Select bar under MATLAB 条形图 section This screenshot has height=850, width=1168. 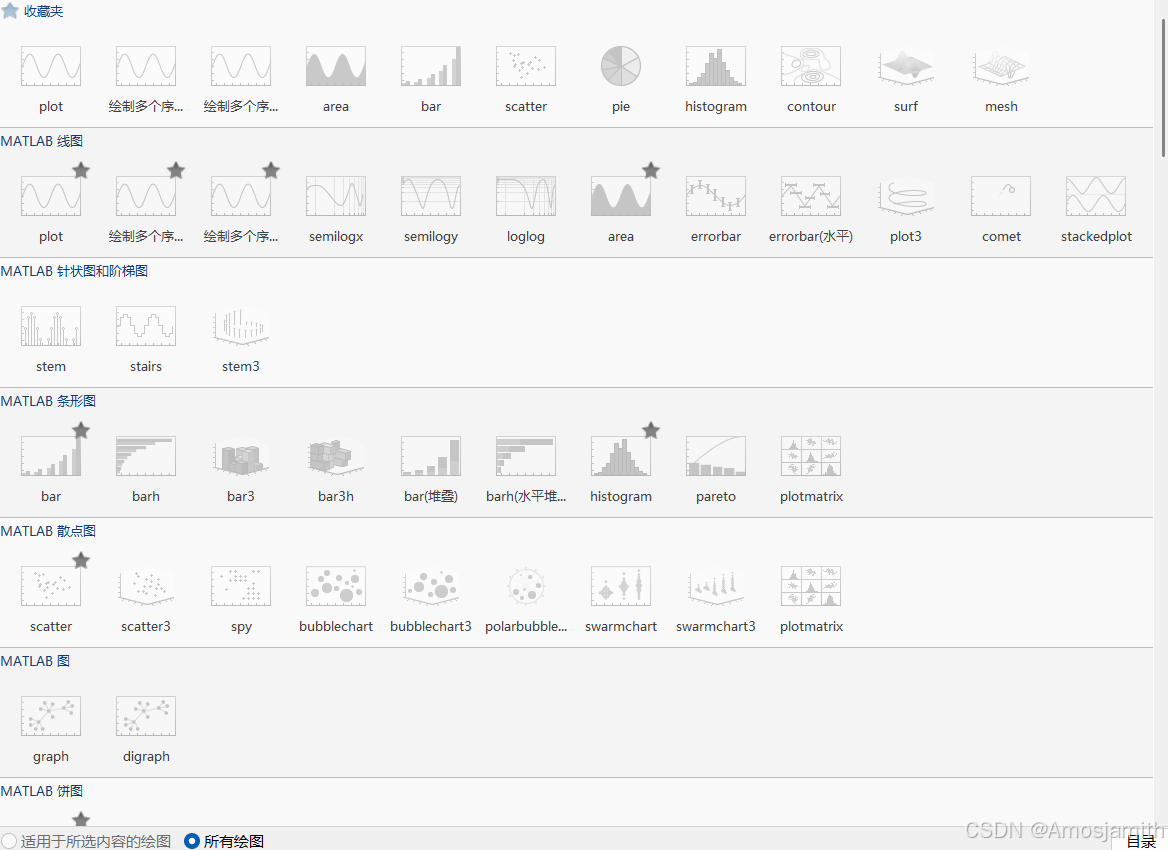(x=51, y=457)
